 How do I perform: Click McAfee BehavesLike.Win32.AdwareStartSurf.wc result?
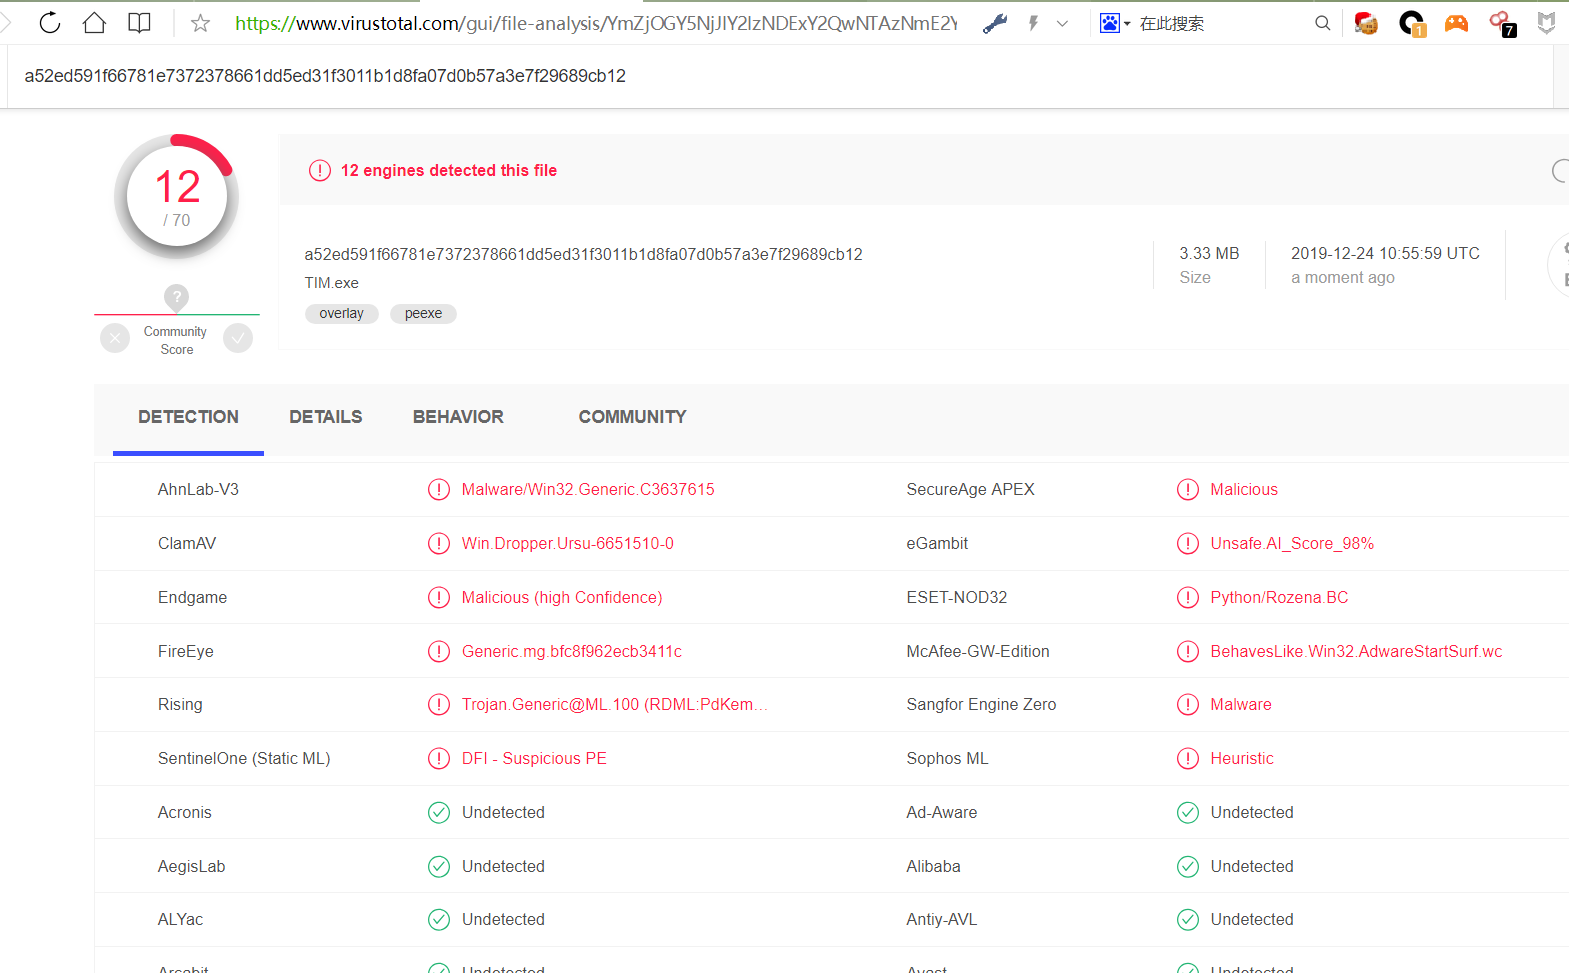pos(1356,651)
